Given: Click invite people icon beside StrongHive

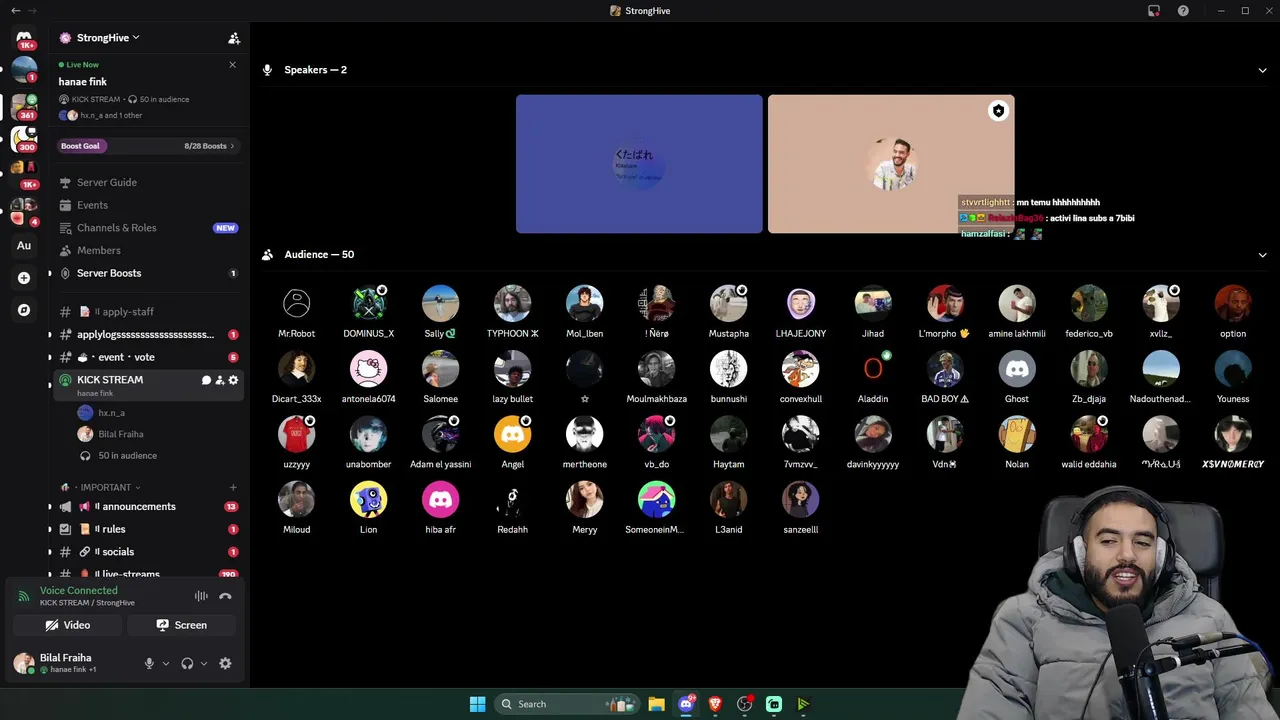Looking at the screenshot, I should click(x=234, y=38).
